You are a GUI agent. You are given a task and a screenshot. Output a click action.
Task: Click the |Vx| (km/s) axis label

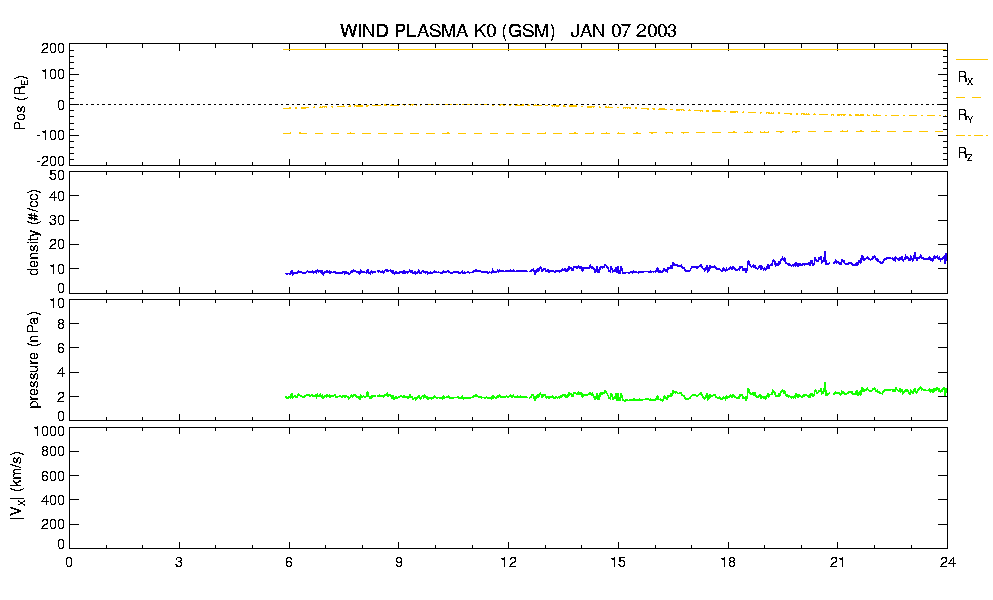[x=18, y=487]
